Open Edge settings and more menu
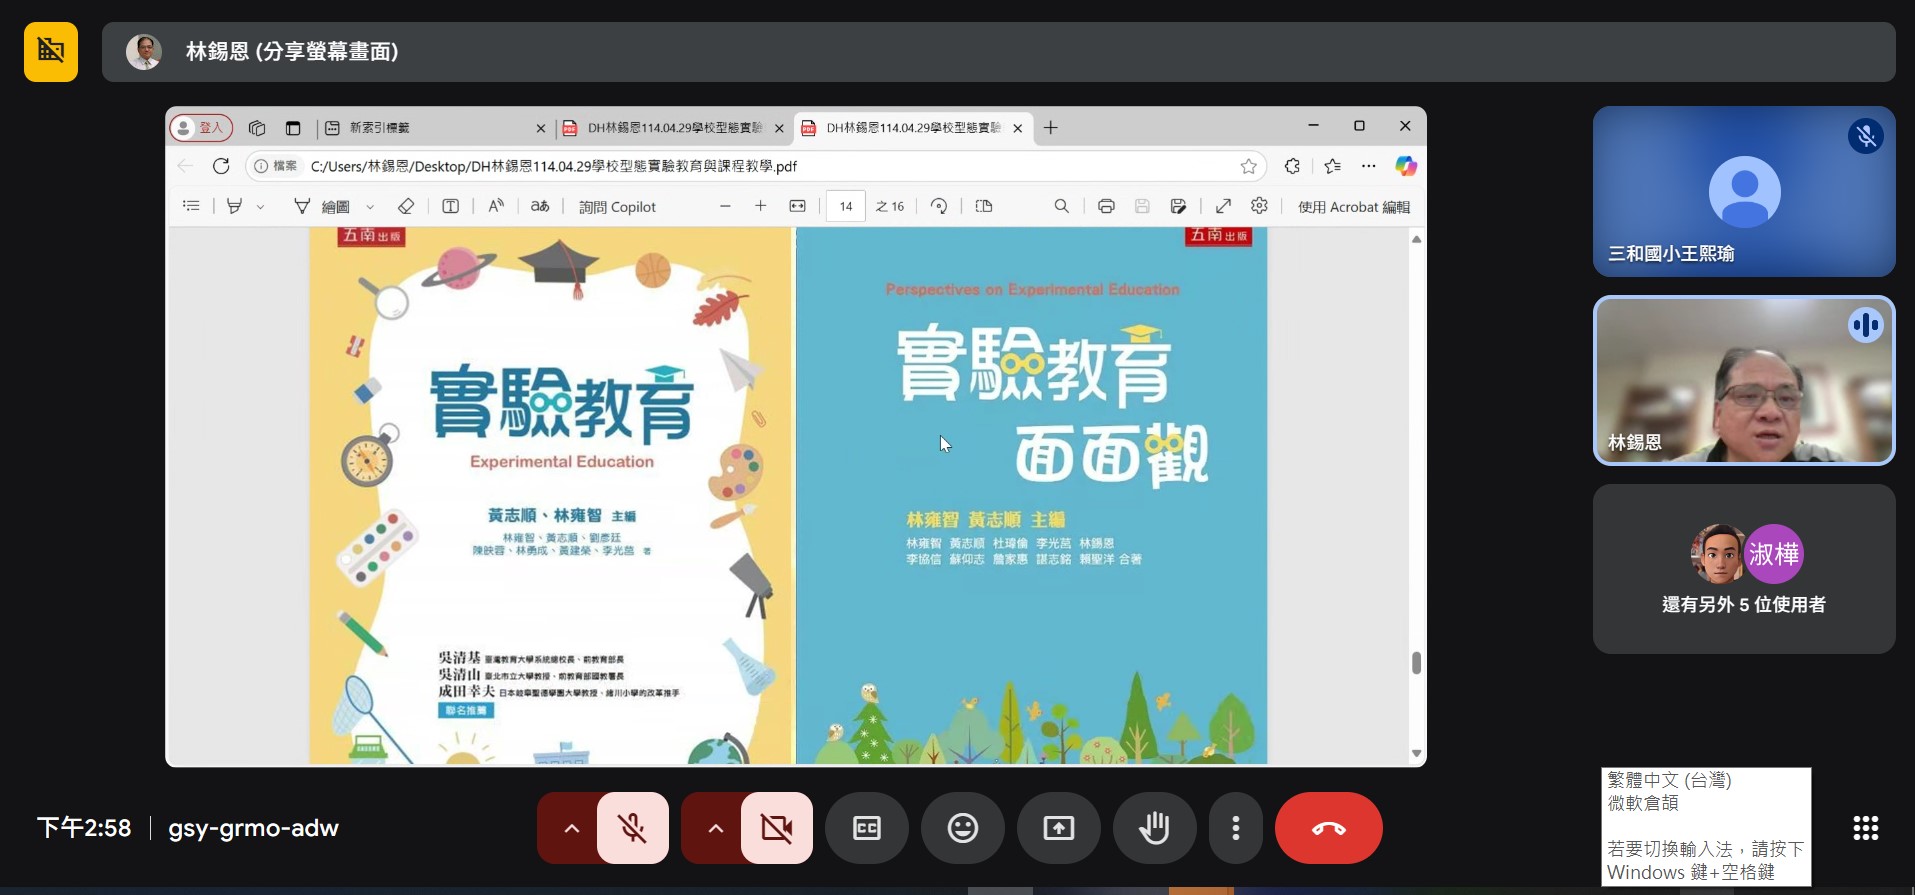The height and width of the screenshot is (895, 1915). [1369, 166]
